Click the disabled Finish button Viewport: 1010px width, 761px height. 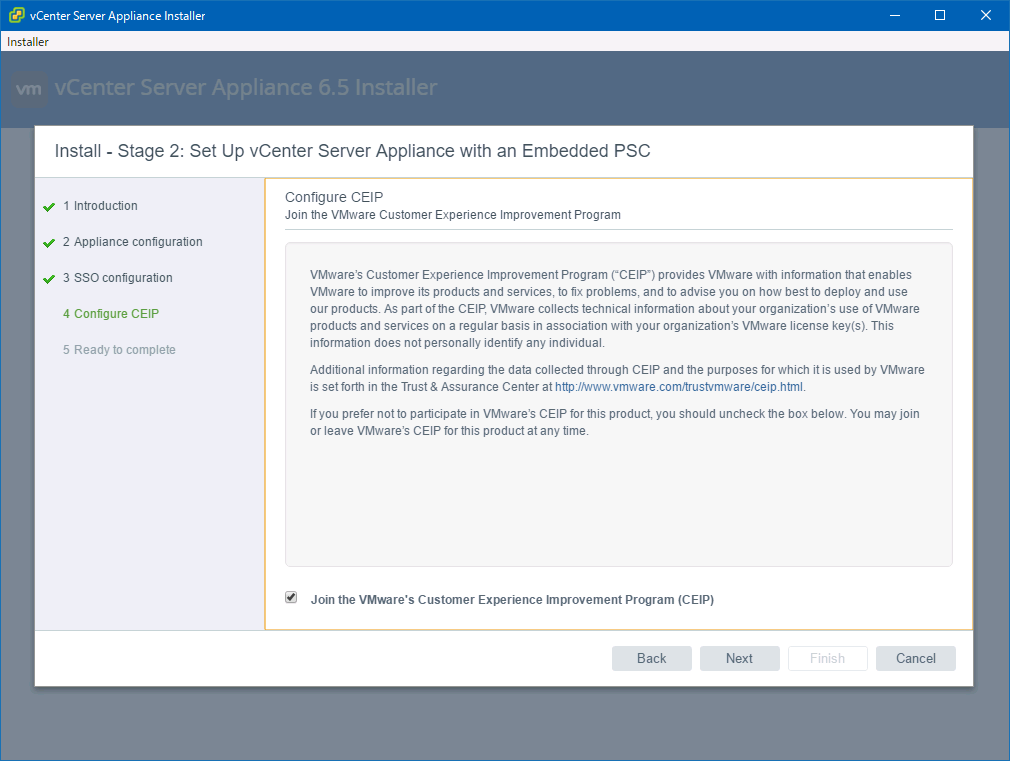click(x=827, y=659)
